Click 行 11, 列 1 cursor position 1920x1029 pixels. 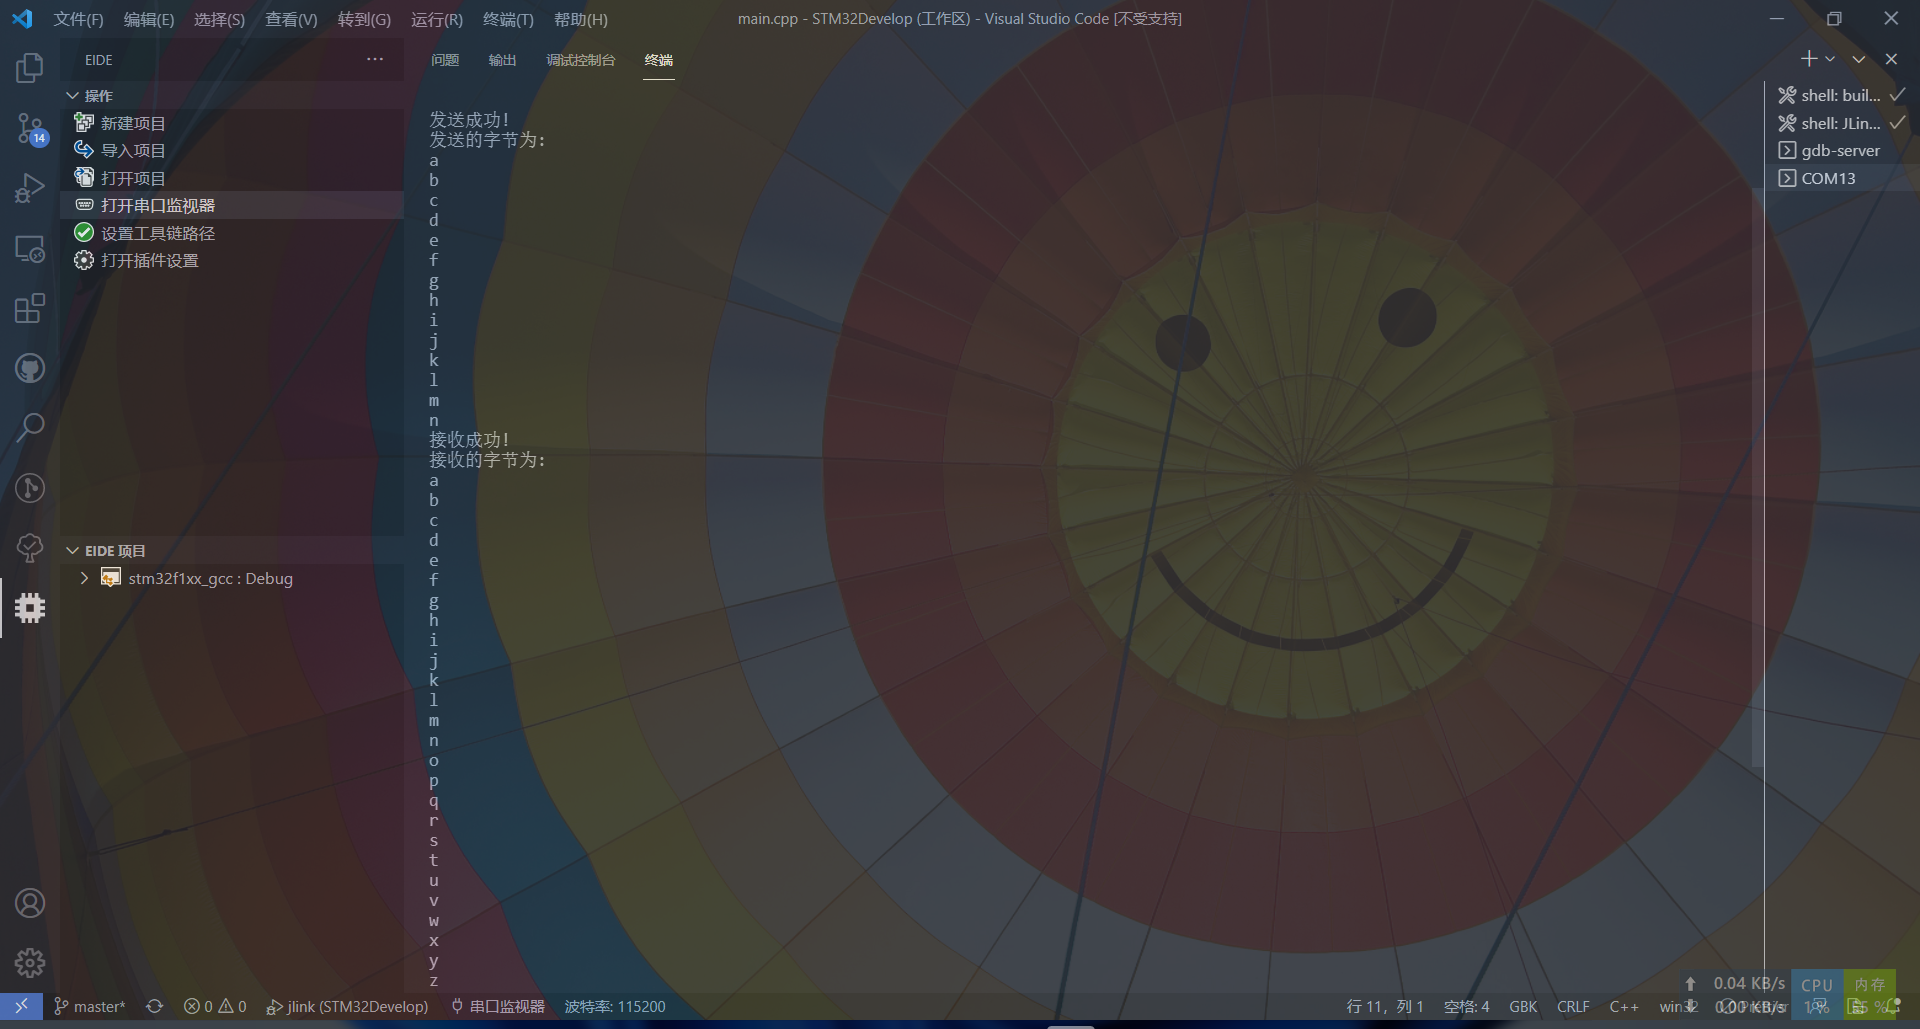pos(1385,1006)
